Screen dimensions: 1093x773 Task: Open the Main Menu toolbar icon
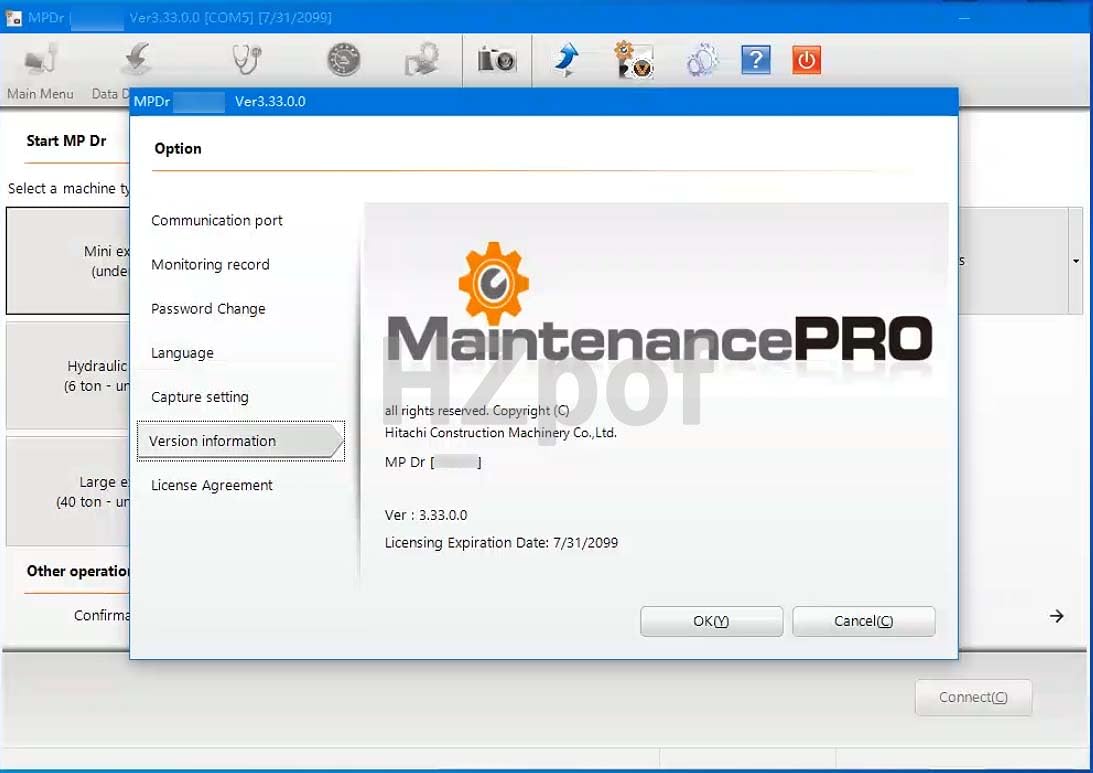click(40, 58)
